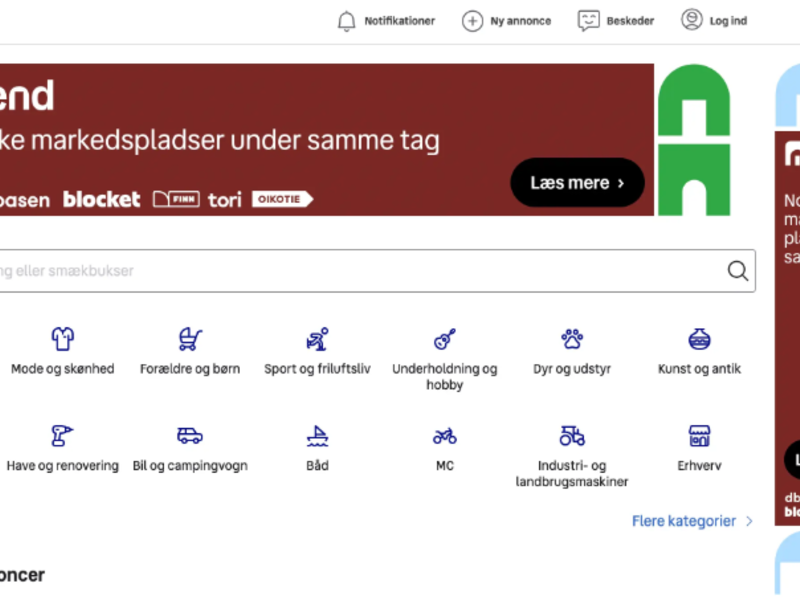
Task: Open Bil og campingvogn car icon
Action: 190,436
